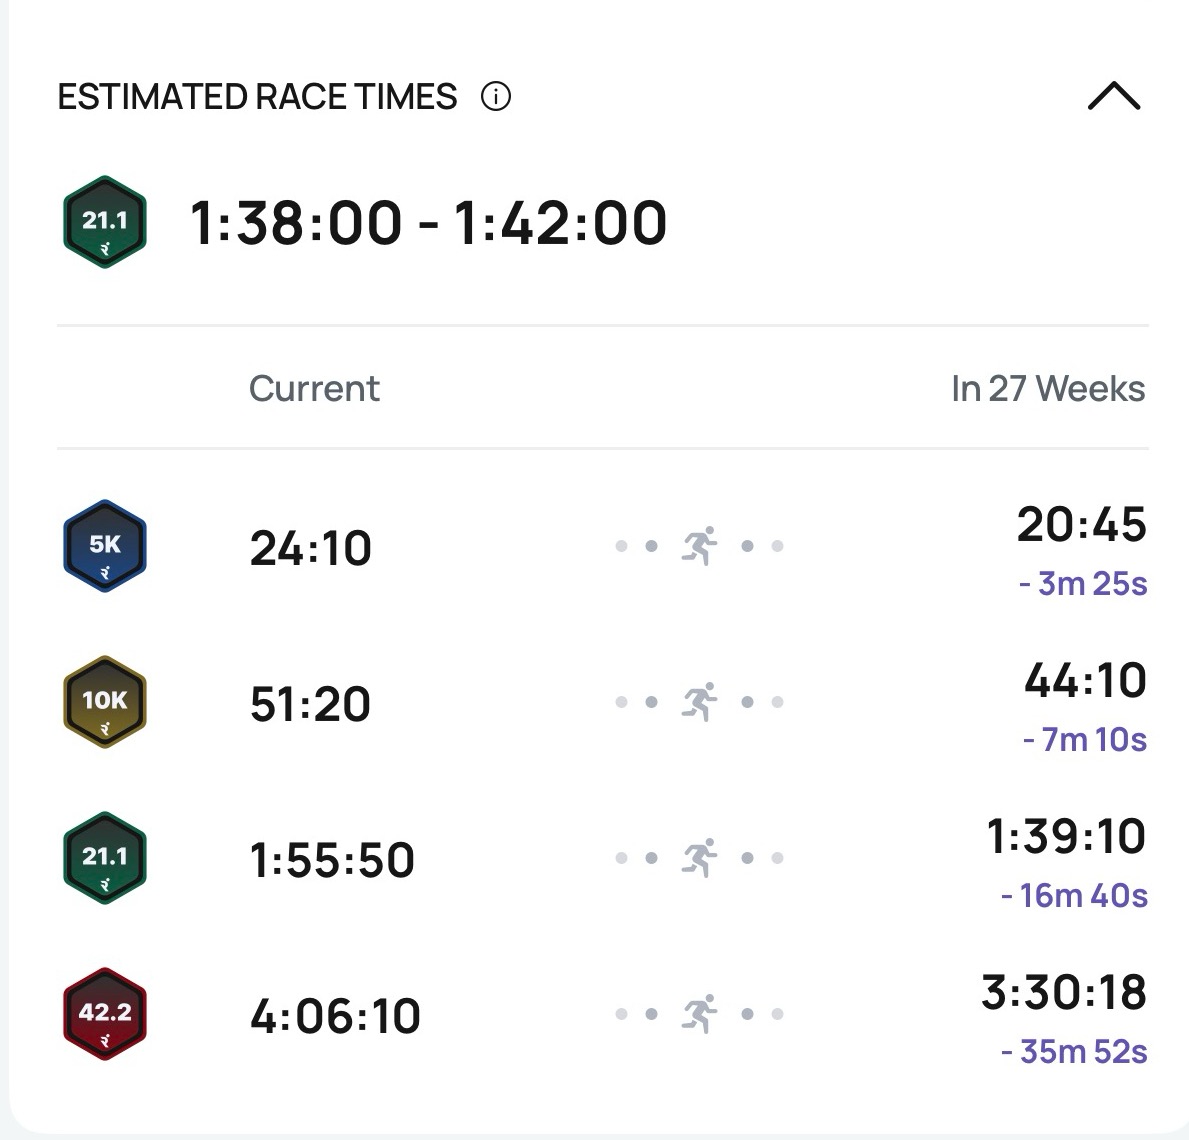Collapse the Estimated Race Times section

point(1113,96)
